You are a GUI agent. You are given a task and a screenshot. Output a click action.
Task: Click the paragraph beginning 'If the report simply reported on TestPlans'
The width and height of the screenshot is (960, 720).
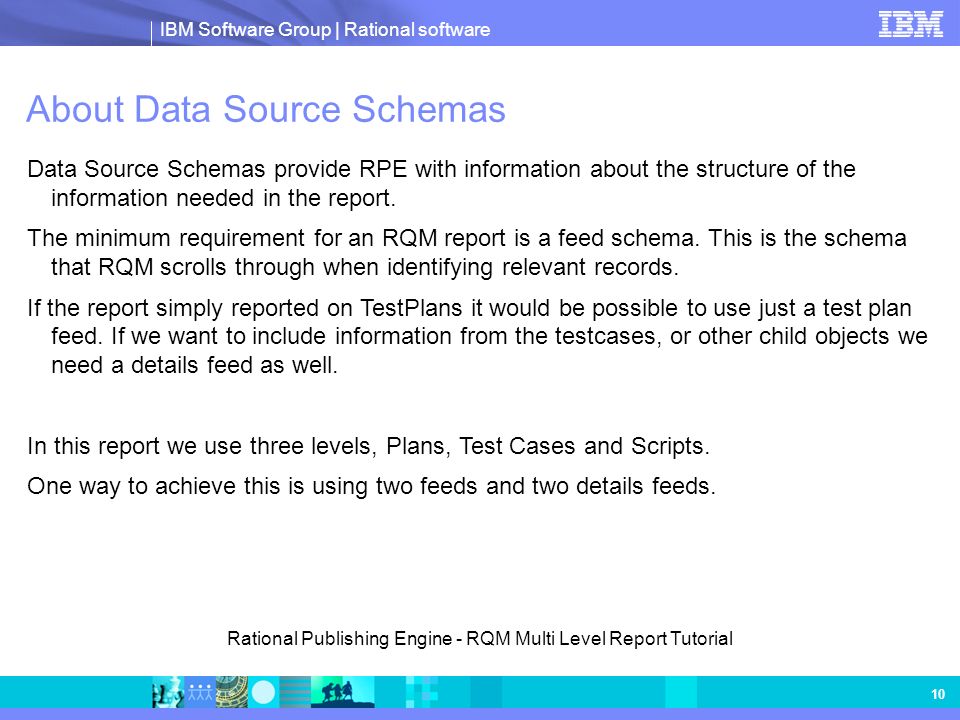(x=478, y=336)
